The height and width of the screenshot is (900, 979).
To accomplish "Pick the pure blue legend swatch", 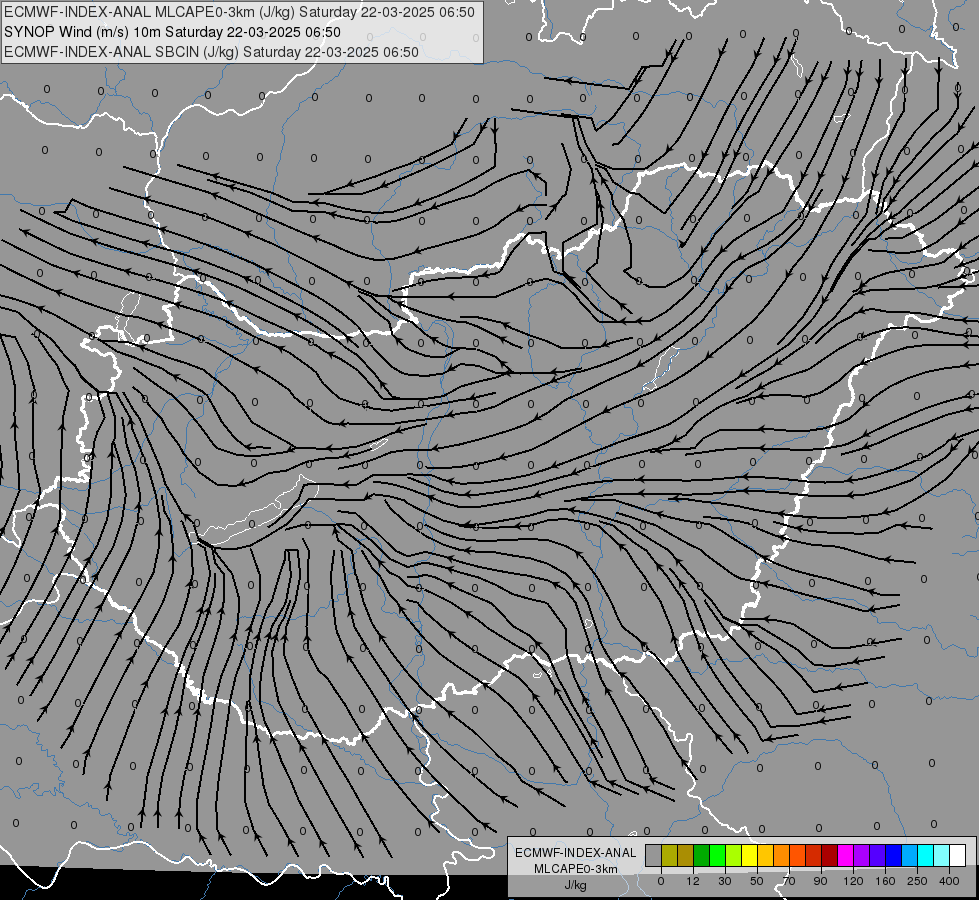I will pyautogui.click(x=893, y=855).
